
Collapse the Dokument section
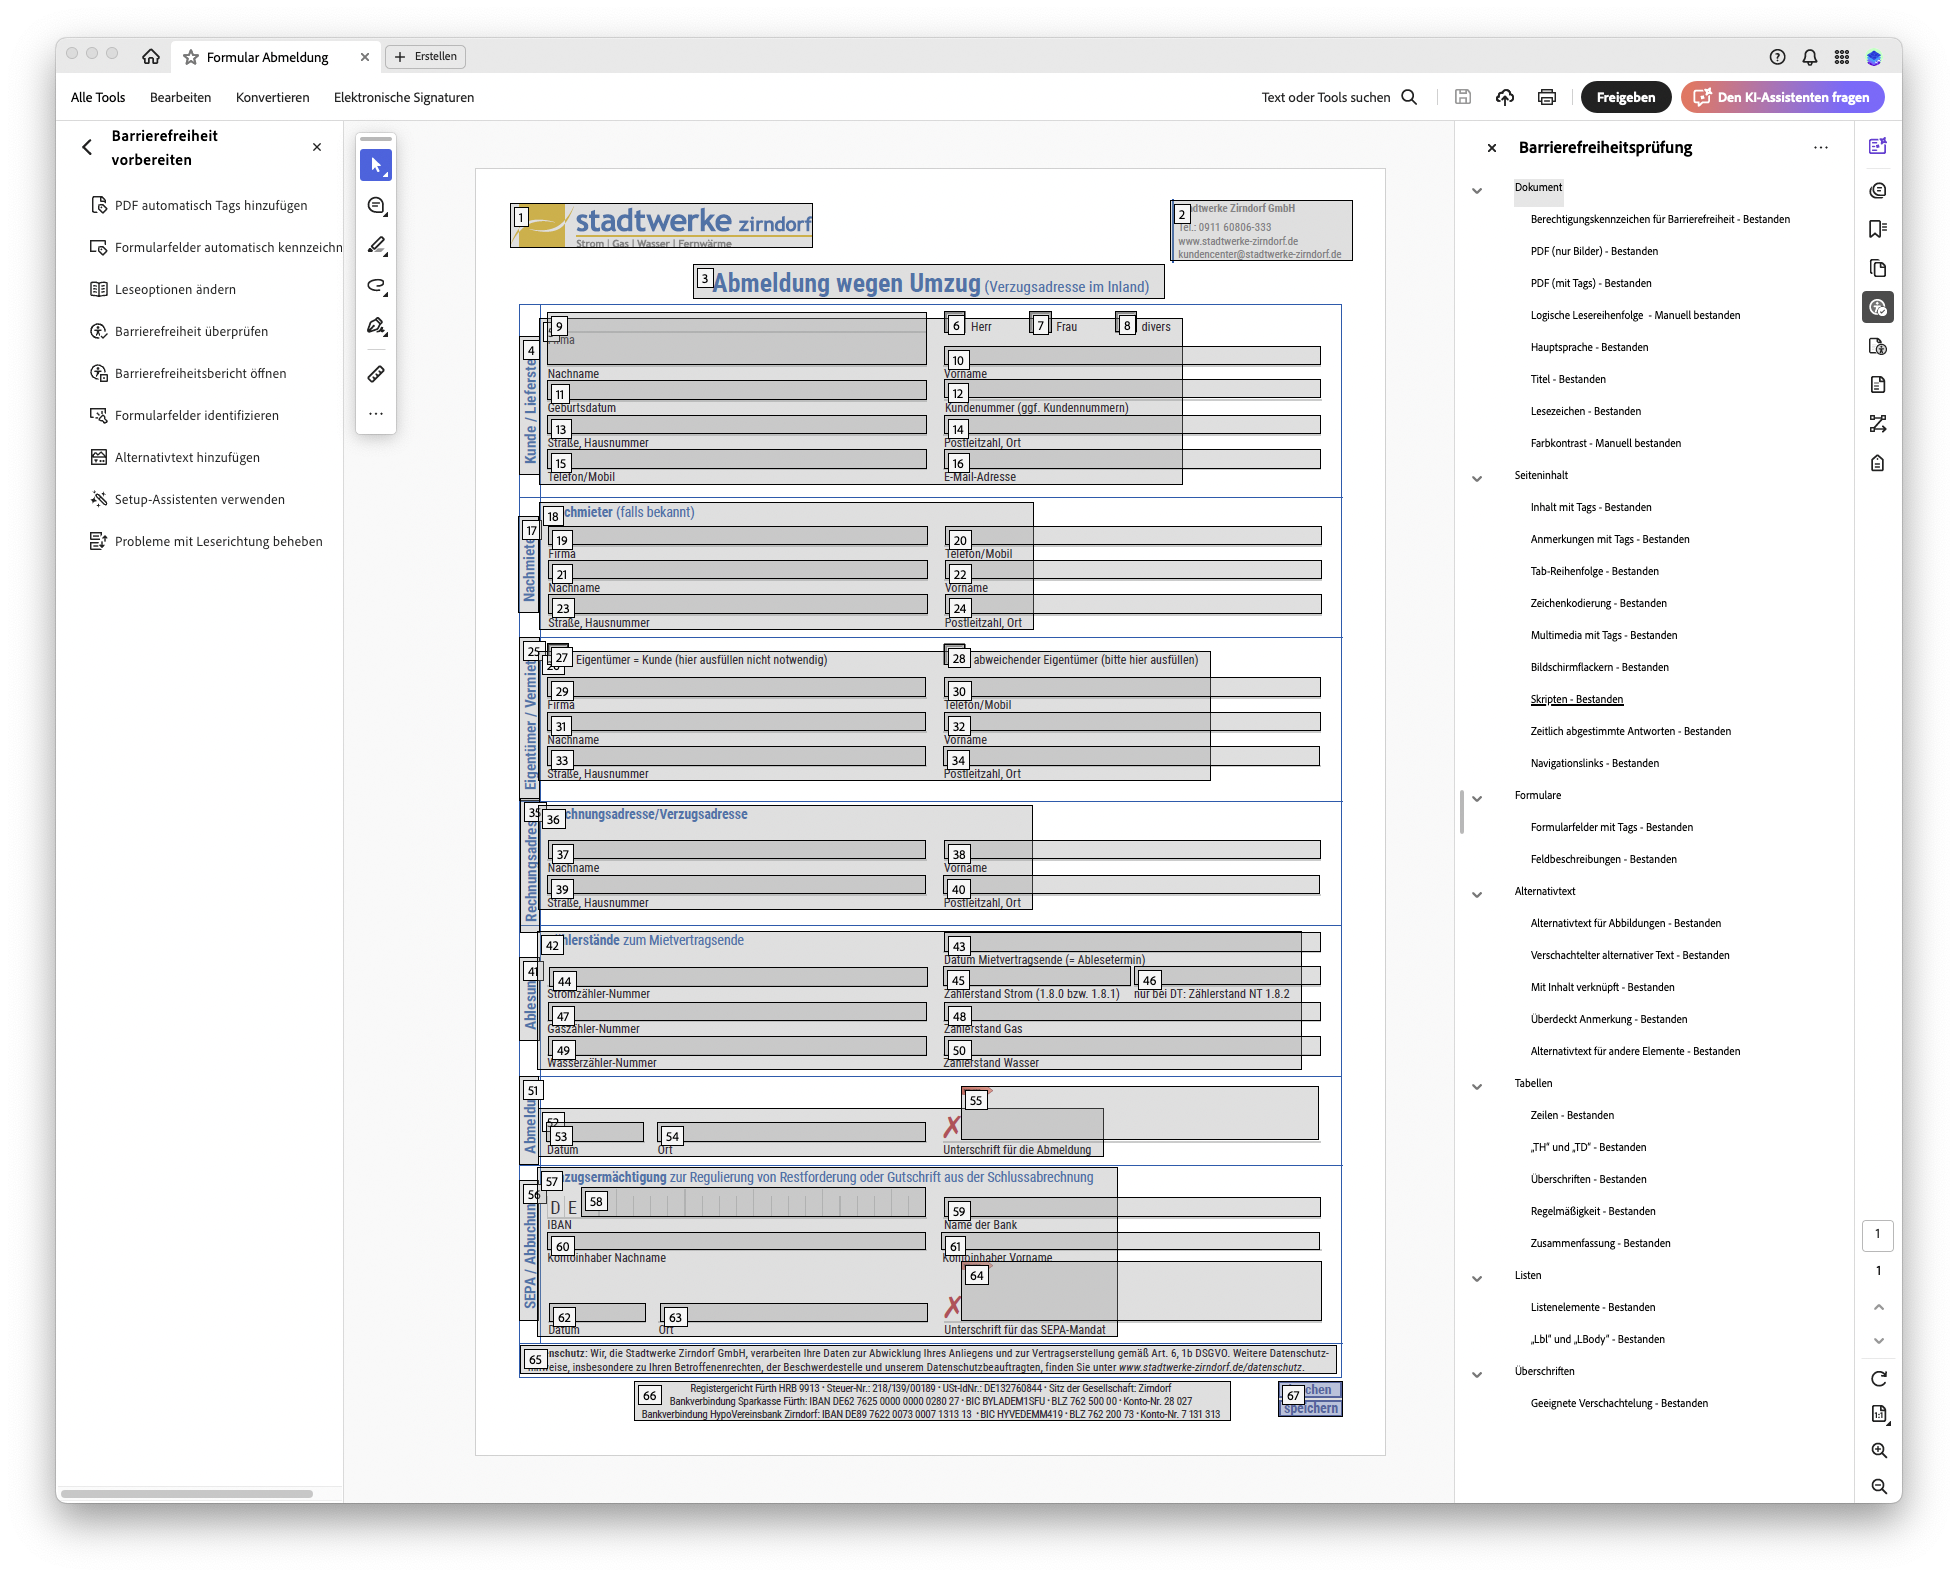(1477, 190)
